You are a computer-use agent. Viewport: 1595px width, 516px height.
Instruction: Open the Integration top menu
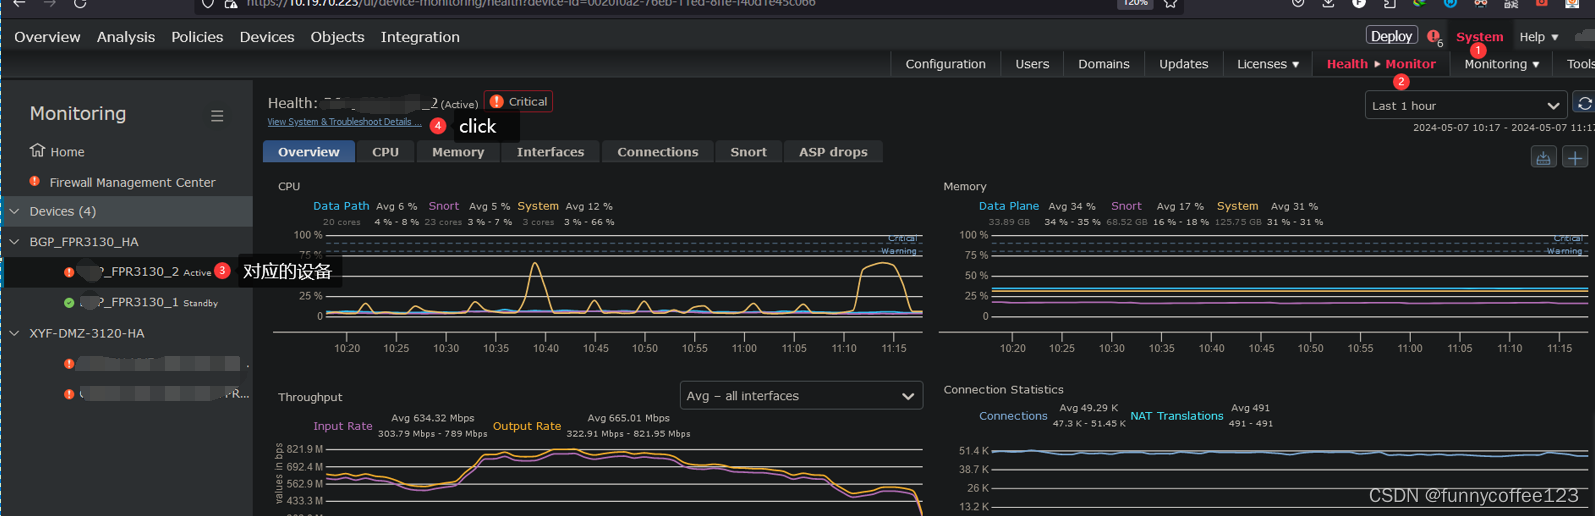pos(420,37)
